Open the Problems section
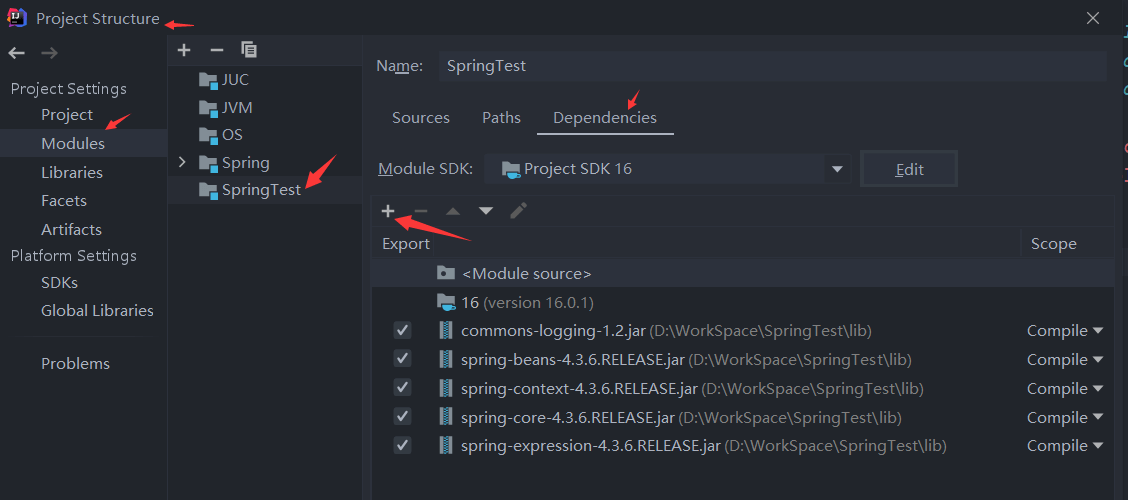 click(x=76, y=364)
